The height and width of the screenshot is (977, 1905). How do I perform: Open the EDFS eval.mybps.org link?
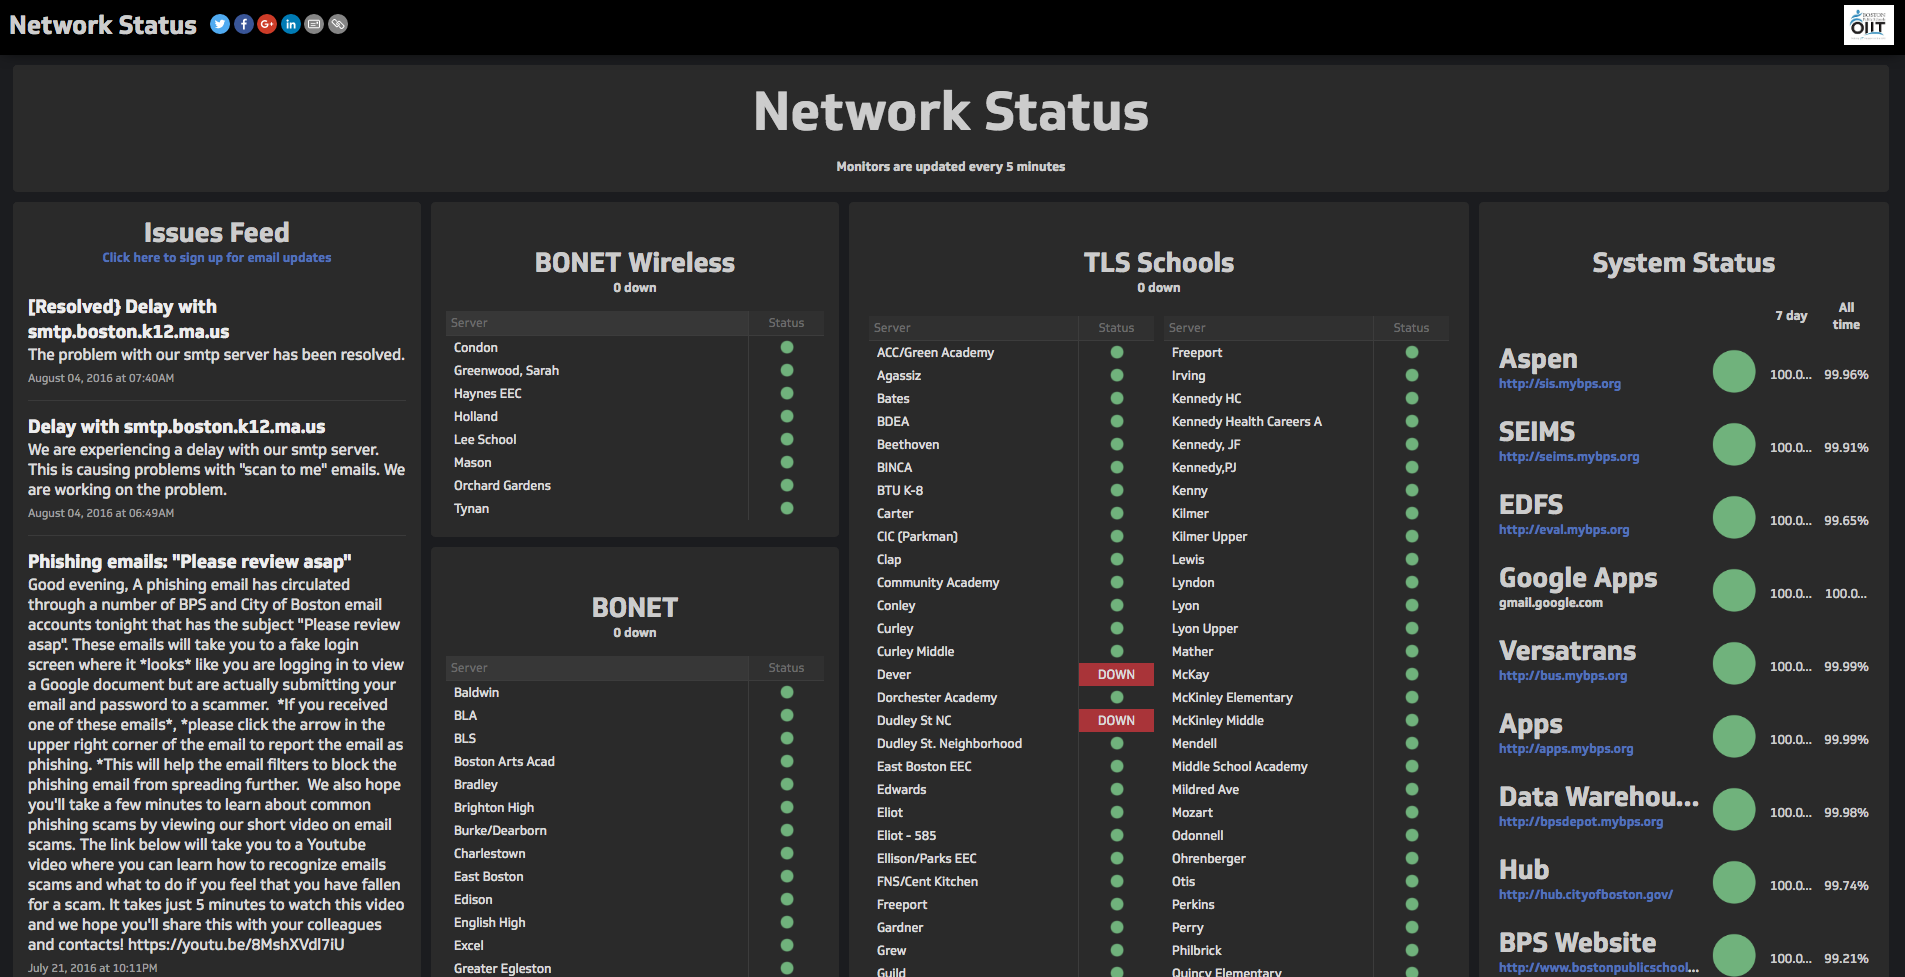pos(1563,530)
